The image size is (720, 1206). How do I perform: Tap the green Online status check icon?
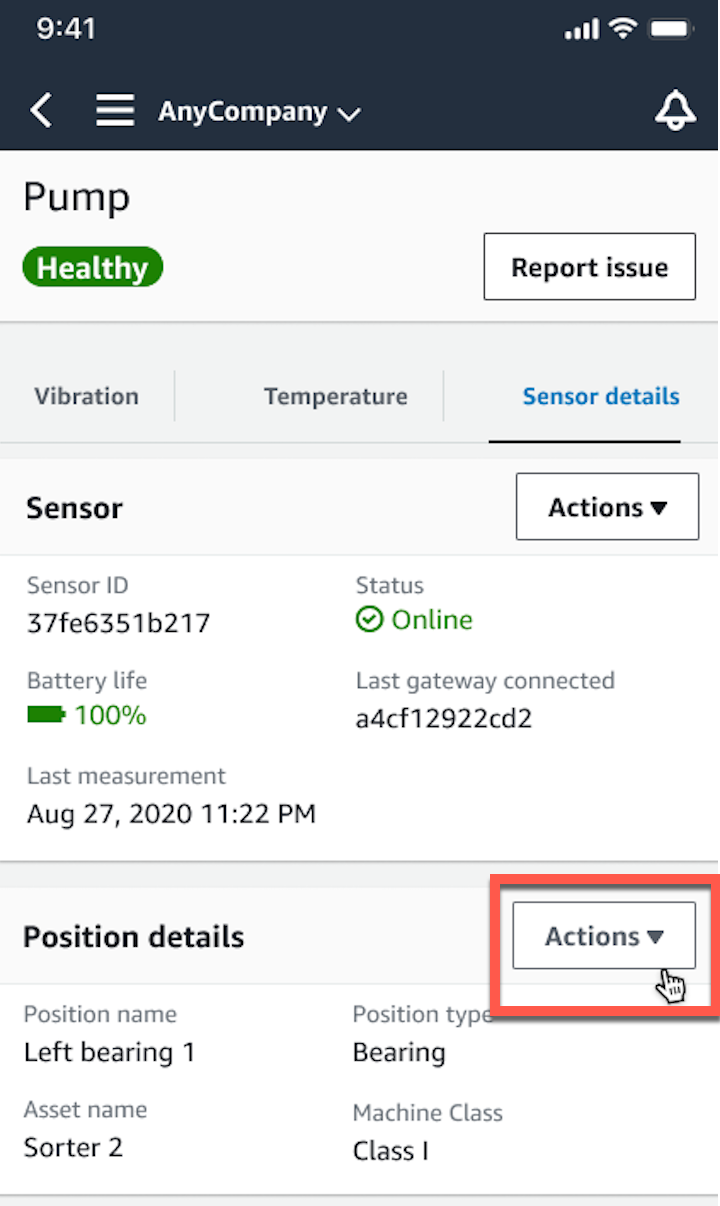(x=368, y=620)
